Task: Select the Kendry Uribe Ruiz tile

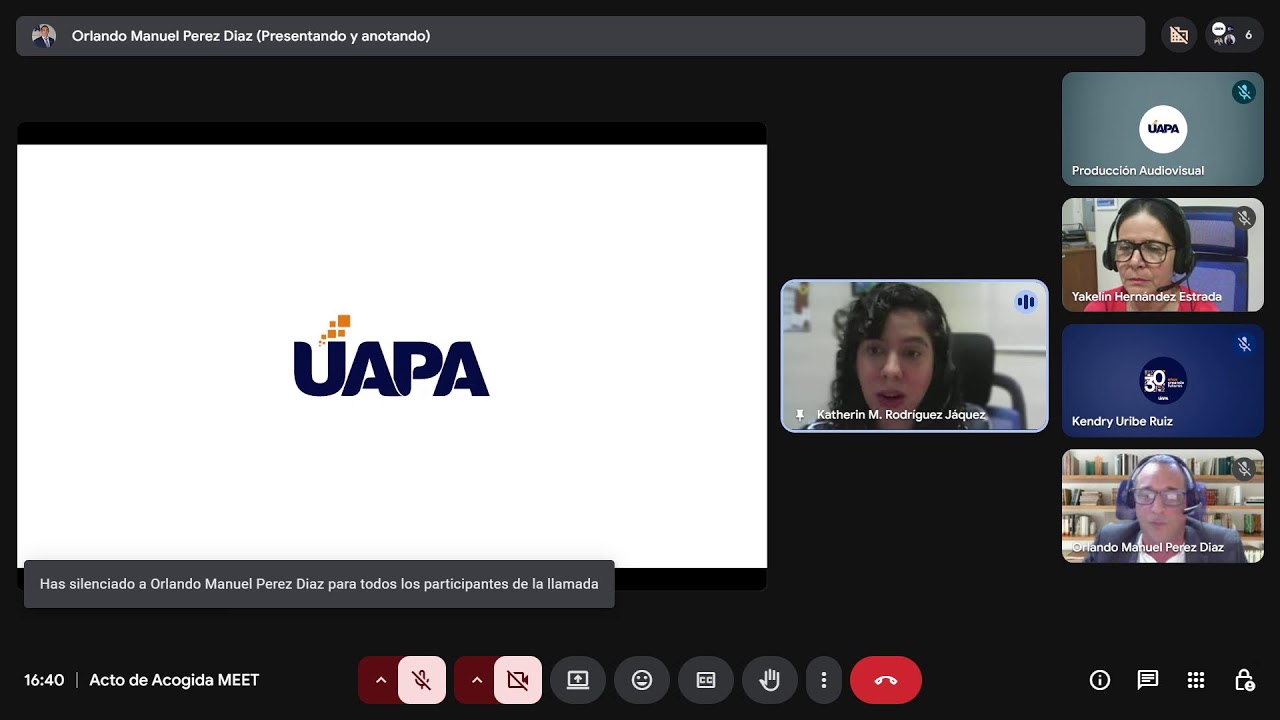Action: click(x=1163, y=380)
